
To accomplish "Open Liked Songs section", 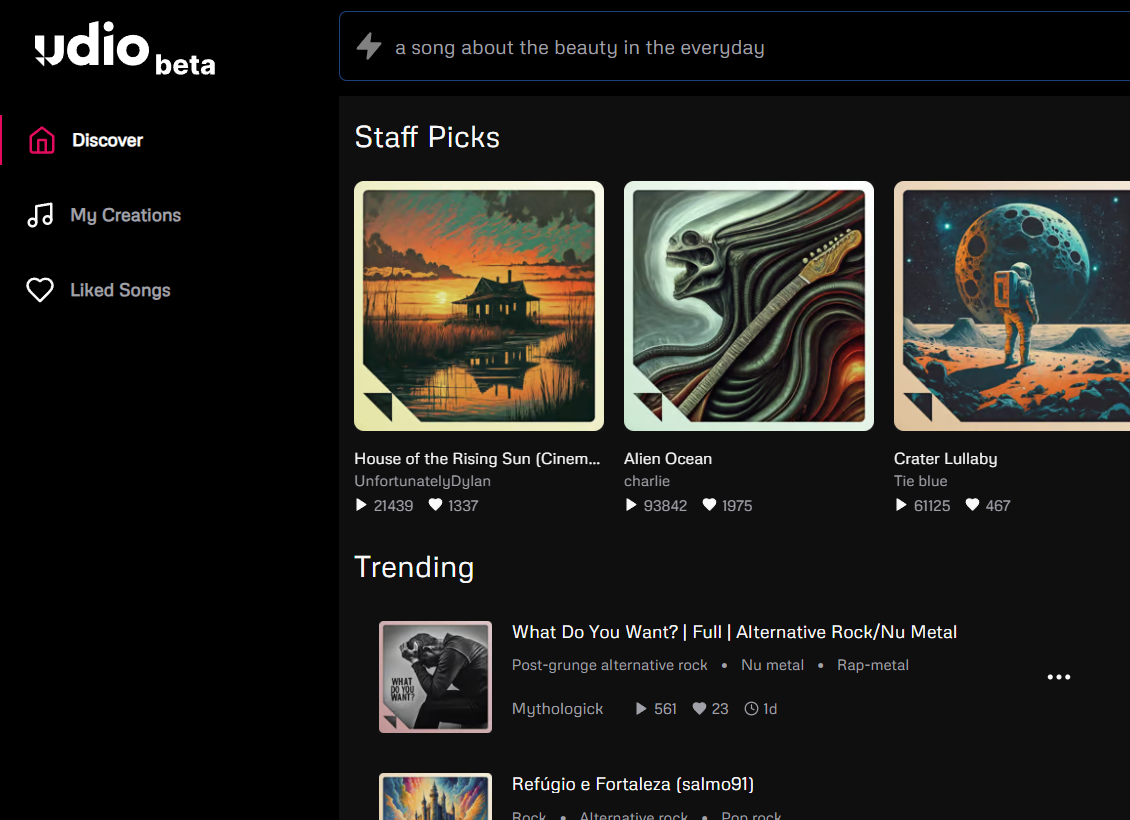I will click(120, 290).
